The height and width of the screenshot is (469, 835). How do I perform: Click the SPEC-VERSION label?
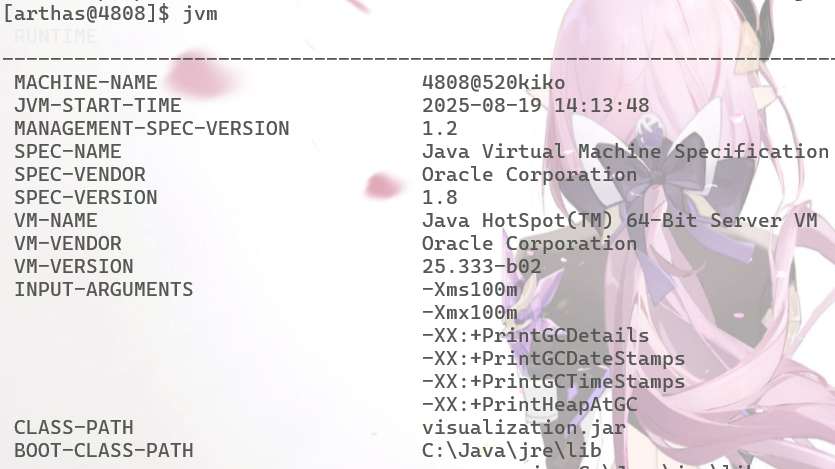(x=86, y=198)
